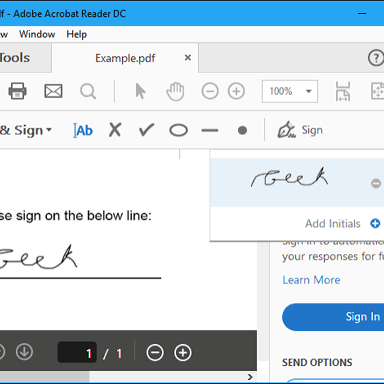Image resolution: width=384 pixels, height=384 pixels.
Task: Select the line tool
Action: point(210,130)
